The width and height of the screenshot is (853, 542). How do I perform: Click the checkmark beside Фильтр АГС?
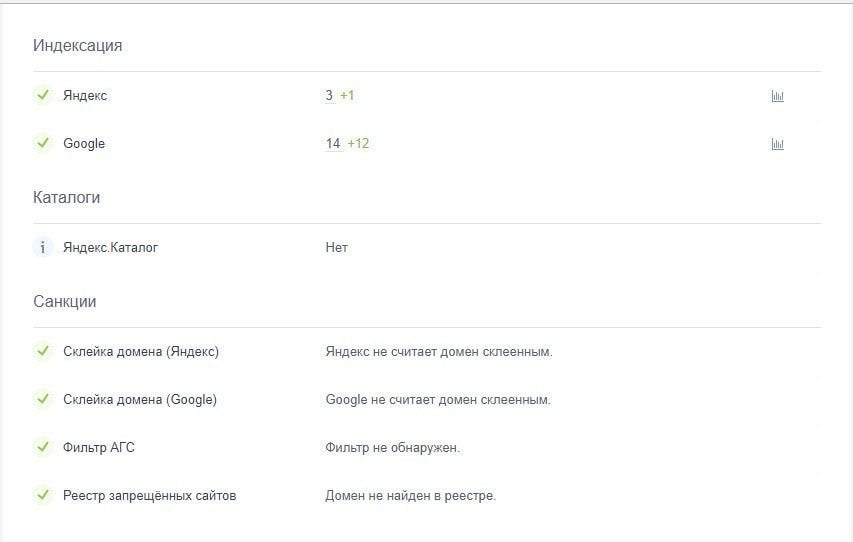coord(43,447)
